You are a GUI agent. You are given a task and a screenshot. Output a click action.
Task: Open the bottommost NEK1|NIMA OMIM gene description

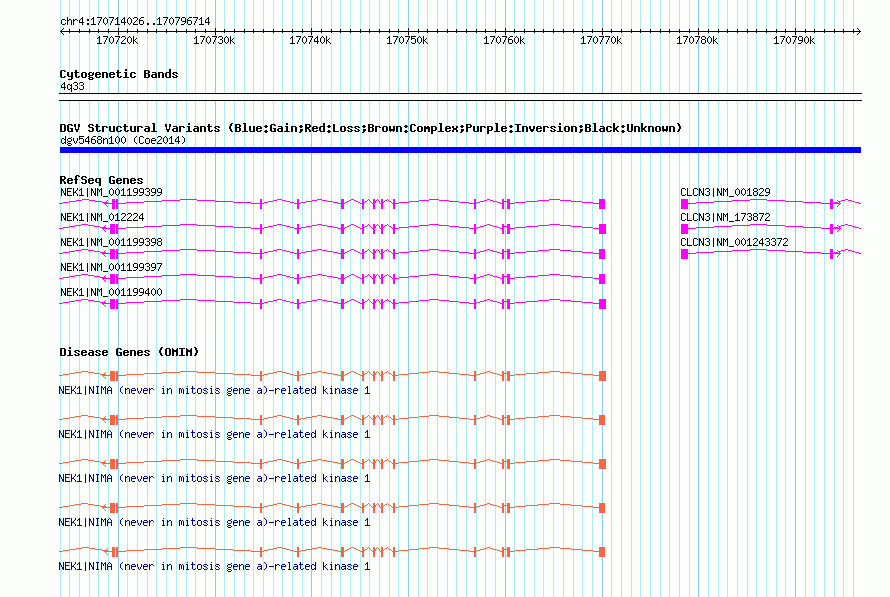point(214,566)
